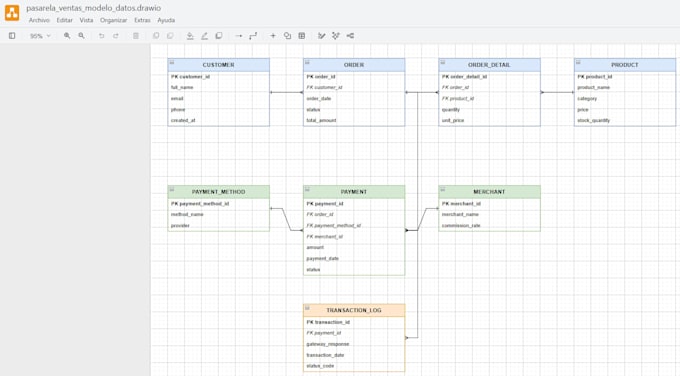
Task: Open the 95% zoom level dropdown
Action: click(40, 36)
